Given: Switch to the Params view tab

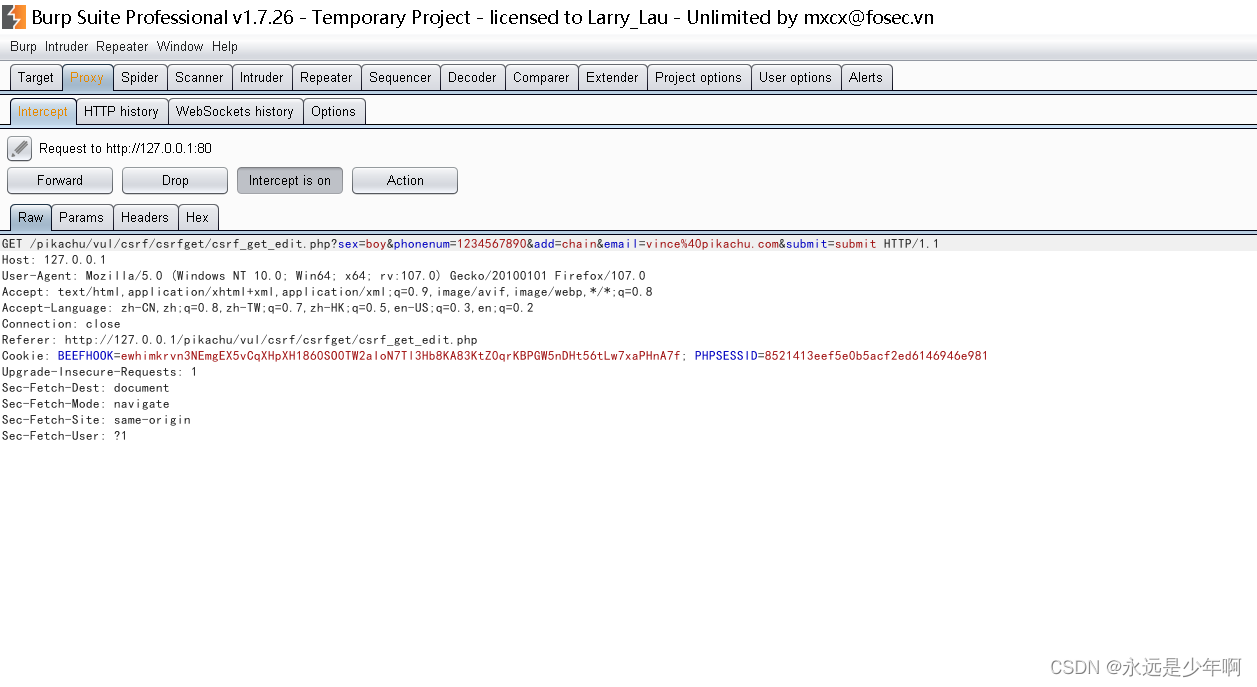Looking at the screenshot, I should (x=81, y=217).
